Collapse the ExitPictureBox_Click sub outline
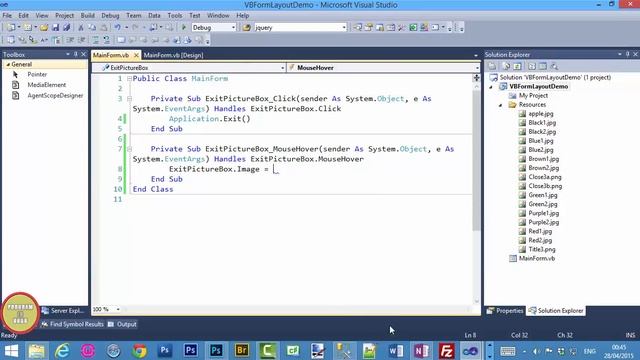 click(x=129, y=98)
